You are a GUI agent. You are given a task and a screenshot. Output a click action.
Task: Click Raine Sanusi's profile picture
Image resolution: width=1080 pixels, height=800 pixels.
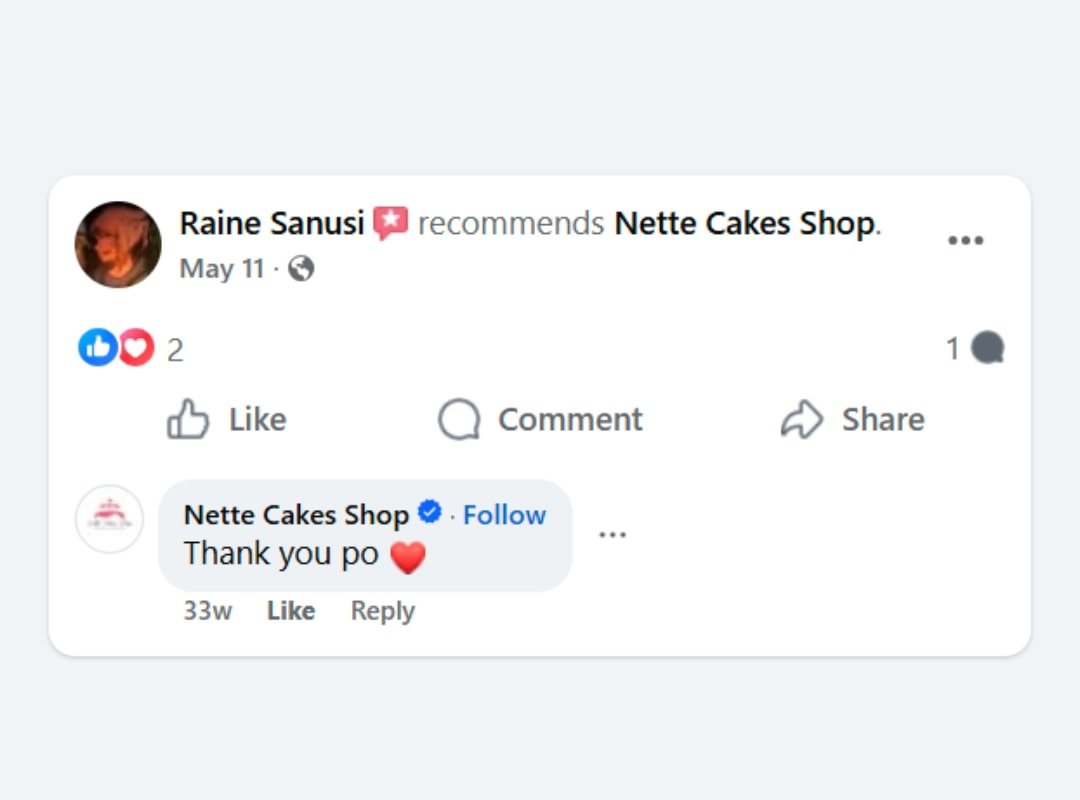[118, 245]
